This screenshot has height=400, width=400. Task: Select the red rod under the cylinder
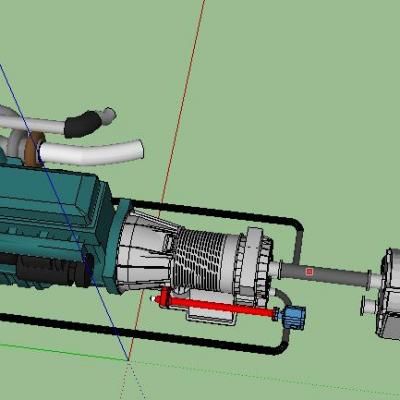223,307
